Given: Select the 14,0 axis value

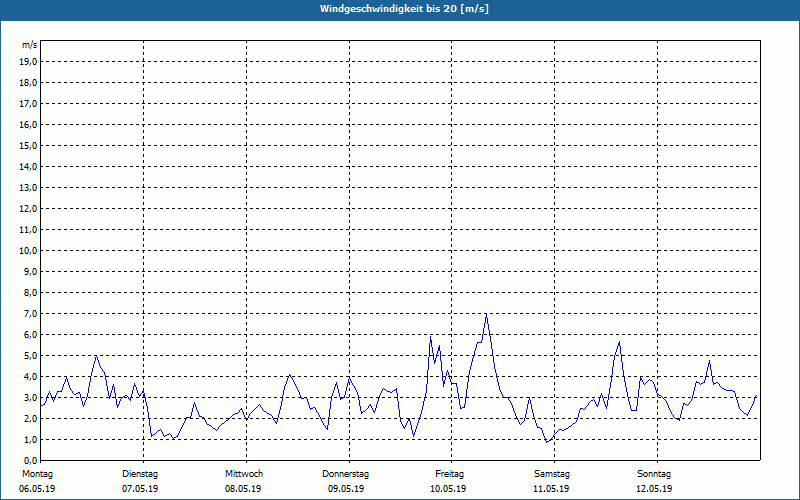Looking at the screenshot, I should coord(28,166).
